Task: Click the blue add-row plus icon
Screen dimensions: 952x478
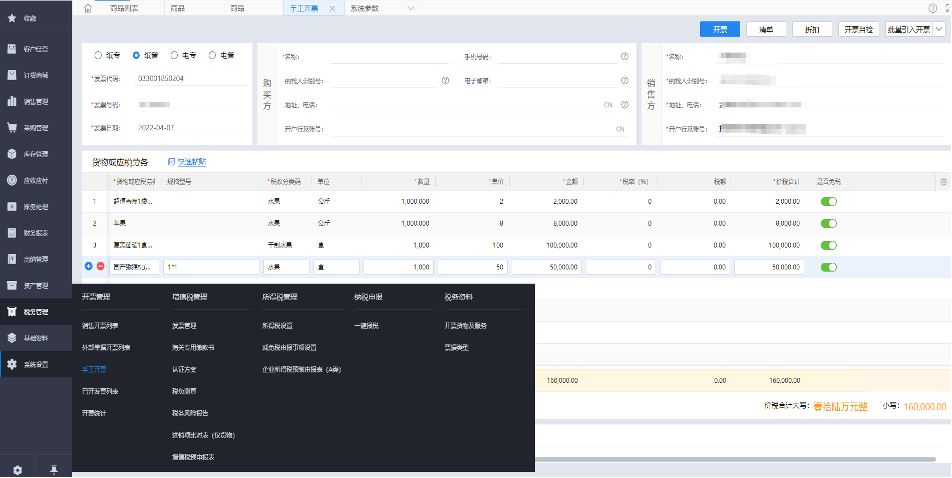Action: [x=89, y=266]
